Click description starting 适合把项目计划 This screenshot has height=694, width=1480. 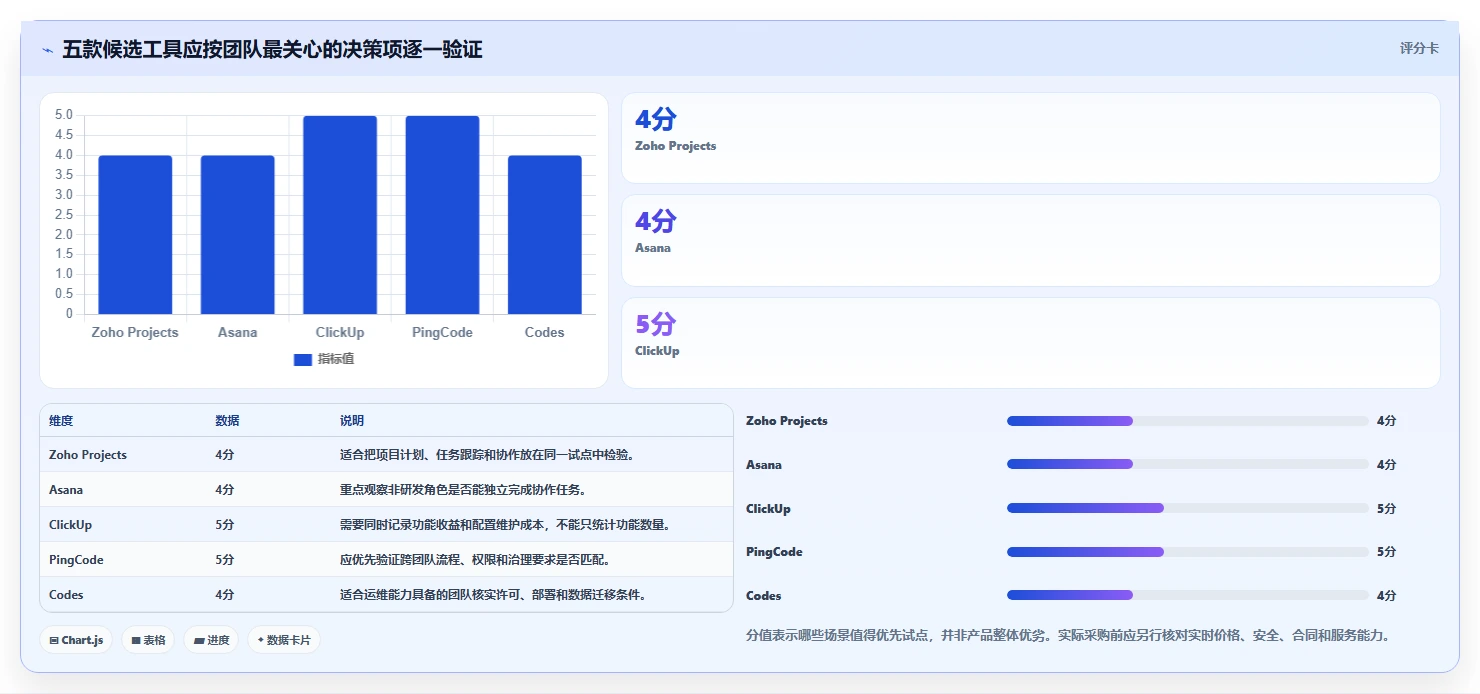pyautogui.click(x=488, y=455)
